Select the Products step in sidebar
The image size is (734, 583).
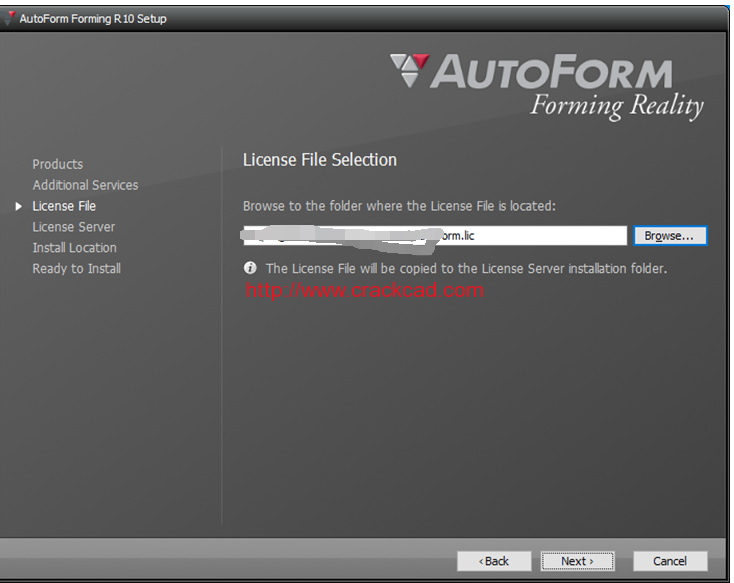pyautogui.click(x=58, y=164)
